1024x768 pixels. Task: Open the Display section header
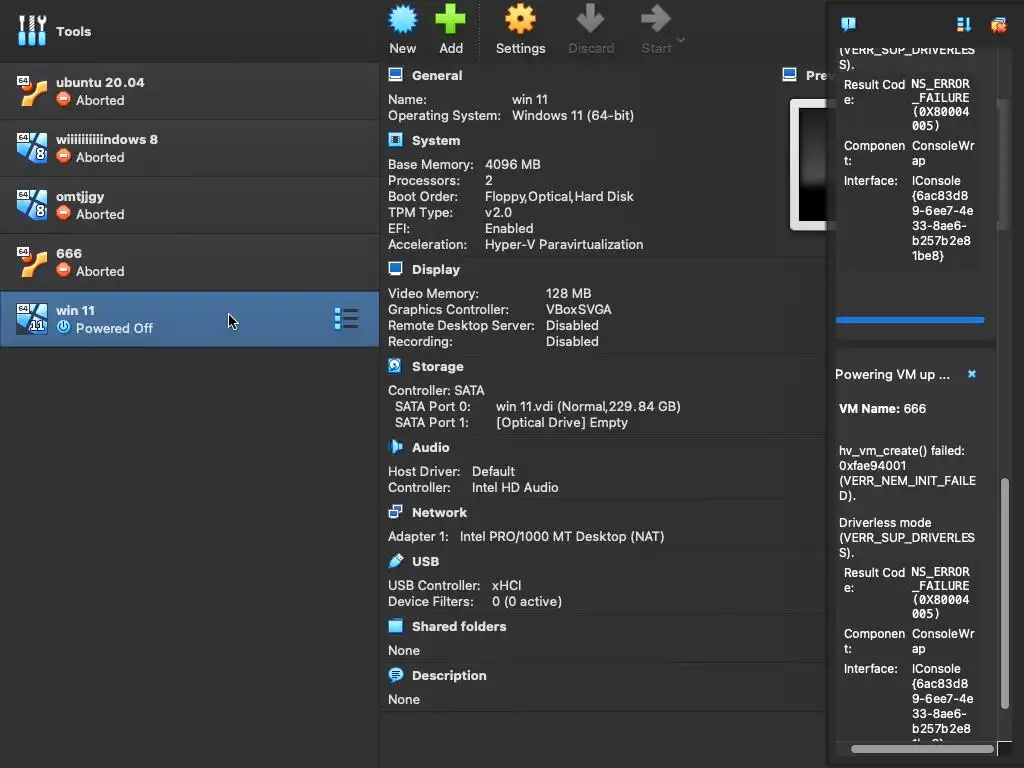point(436,269)
